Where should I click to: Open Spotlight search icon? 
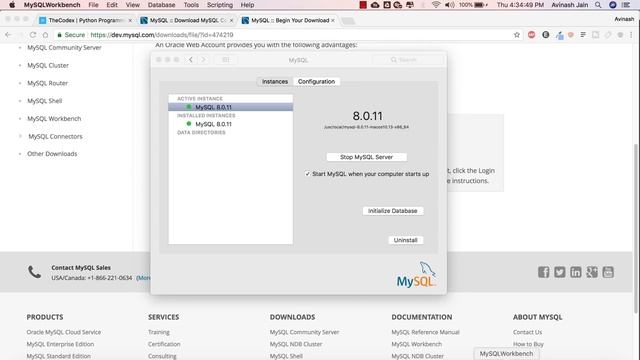598,5
